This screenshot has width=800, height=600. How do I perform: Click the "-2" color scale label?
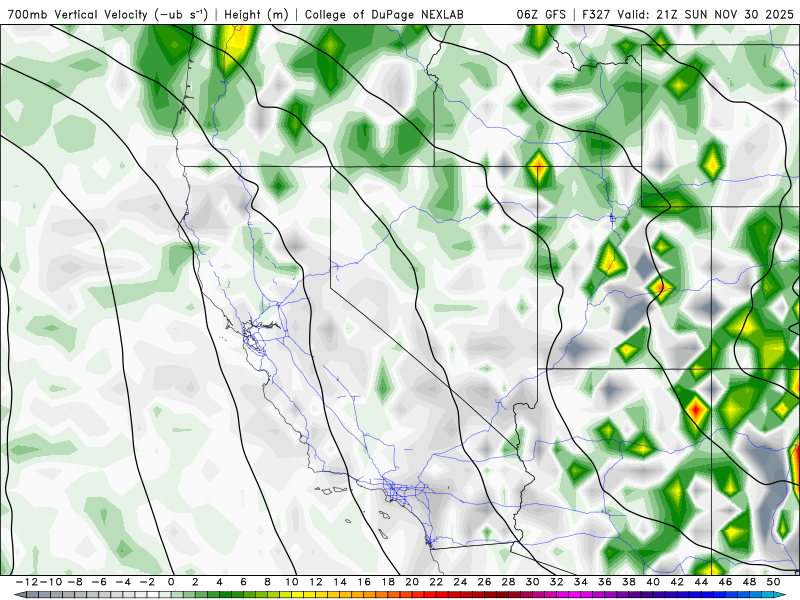[x=147, y=582]
